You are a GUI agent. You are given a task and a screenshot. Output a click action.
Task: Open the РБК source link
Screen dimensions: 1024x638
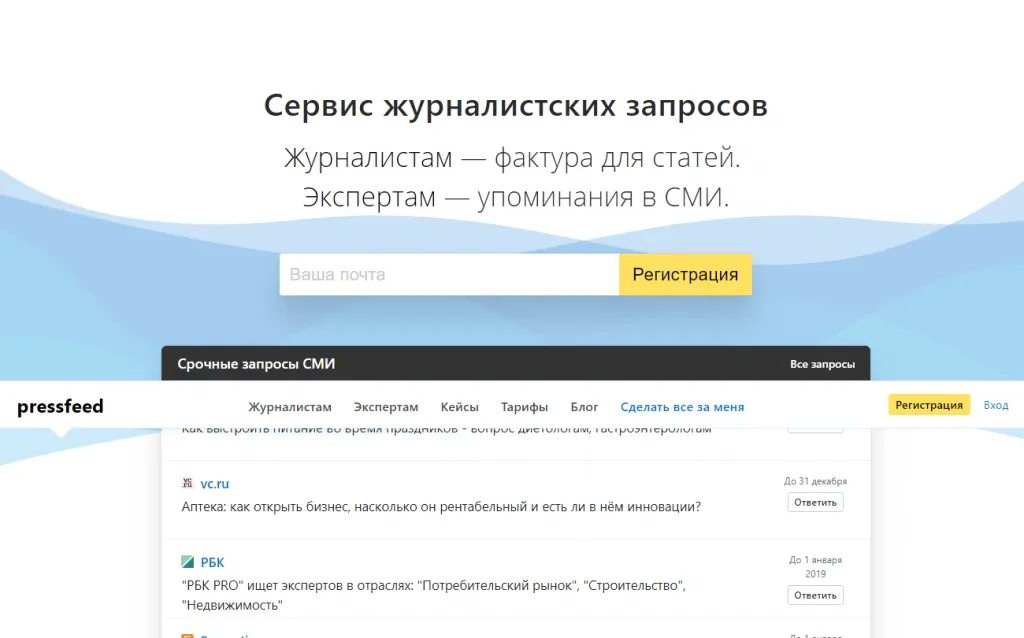tap(212, 562)
